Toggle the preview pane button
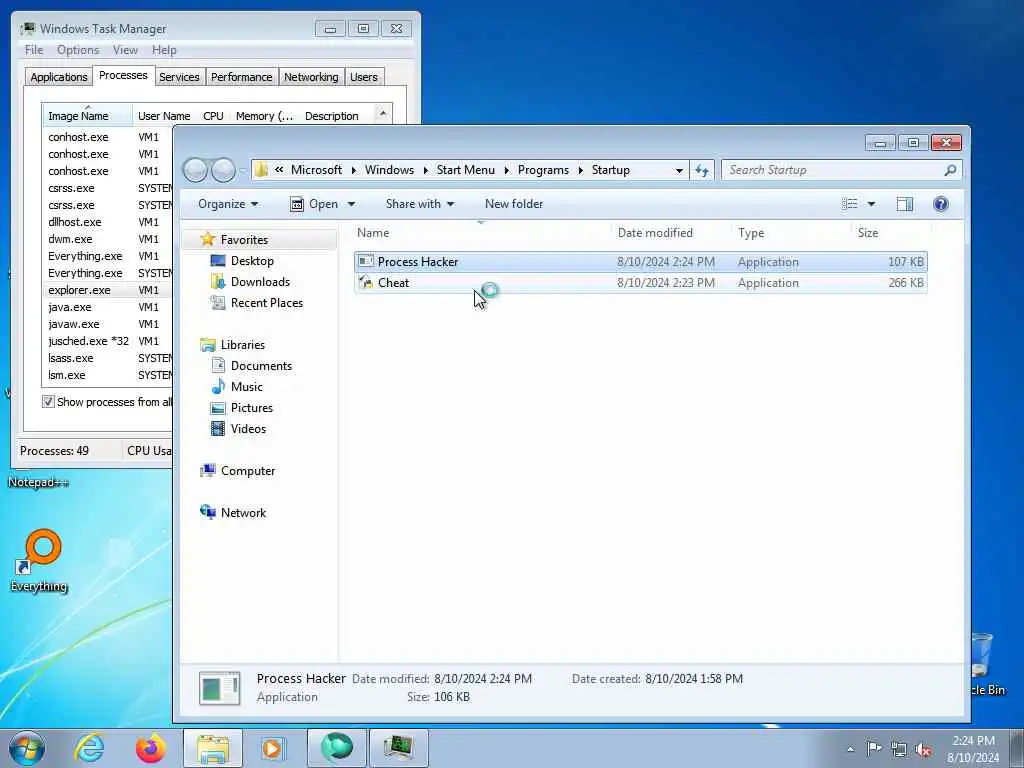The width and height of the screenshot is (1024, 768). click(x=904, y=204)
